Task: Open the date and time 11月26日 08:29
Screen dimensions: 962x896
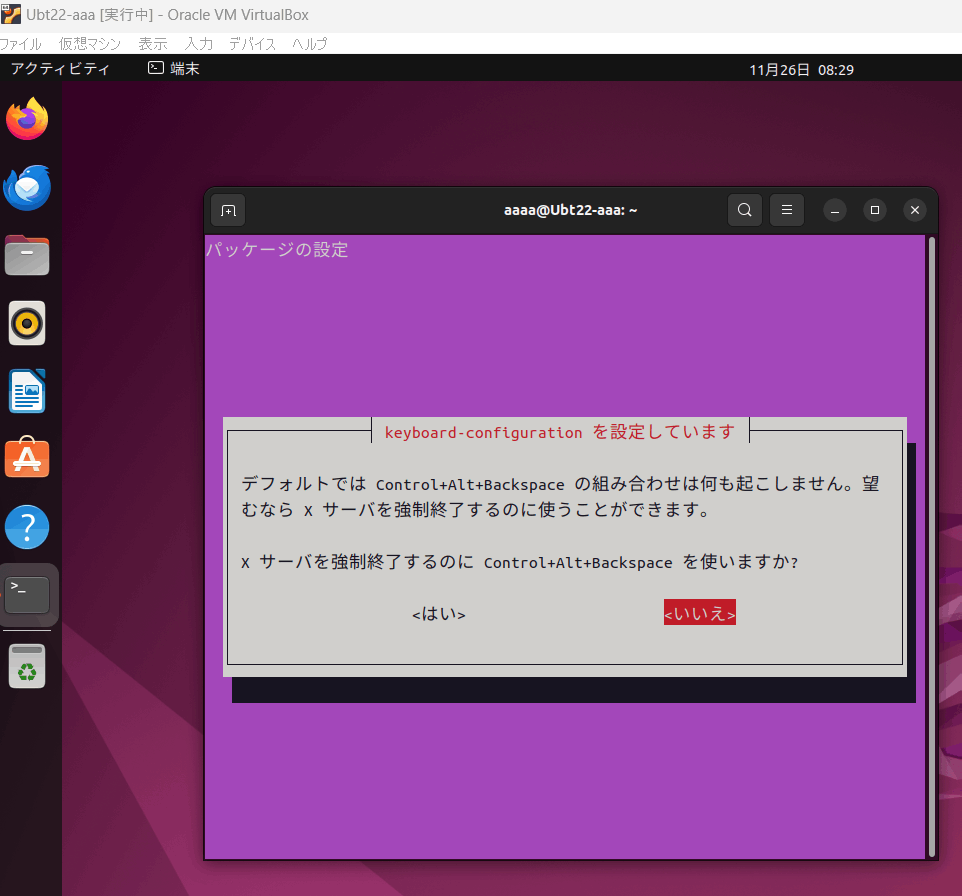Action: point(801,70)
